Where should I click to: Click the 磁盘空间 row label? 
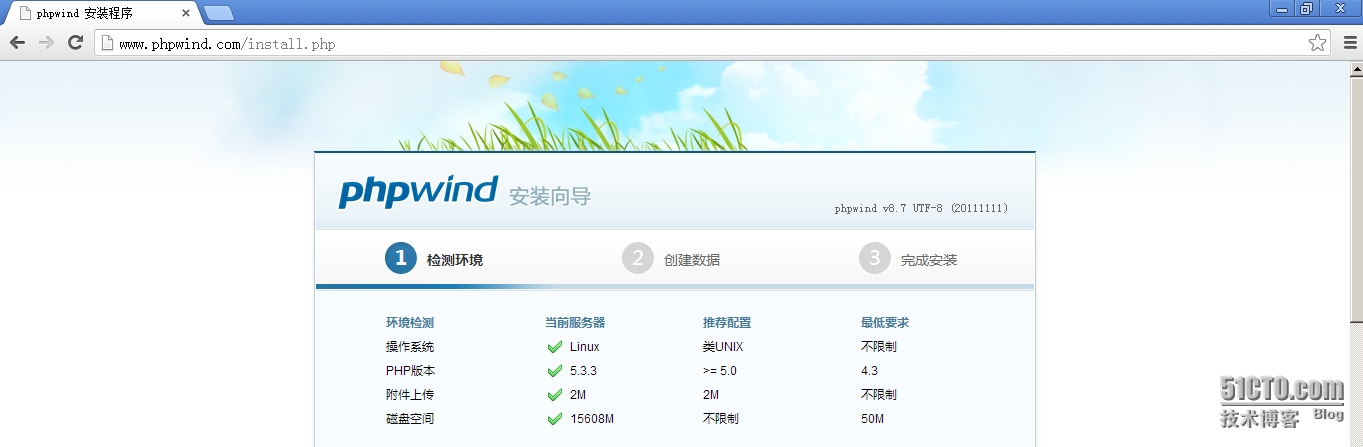410,419
